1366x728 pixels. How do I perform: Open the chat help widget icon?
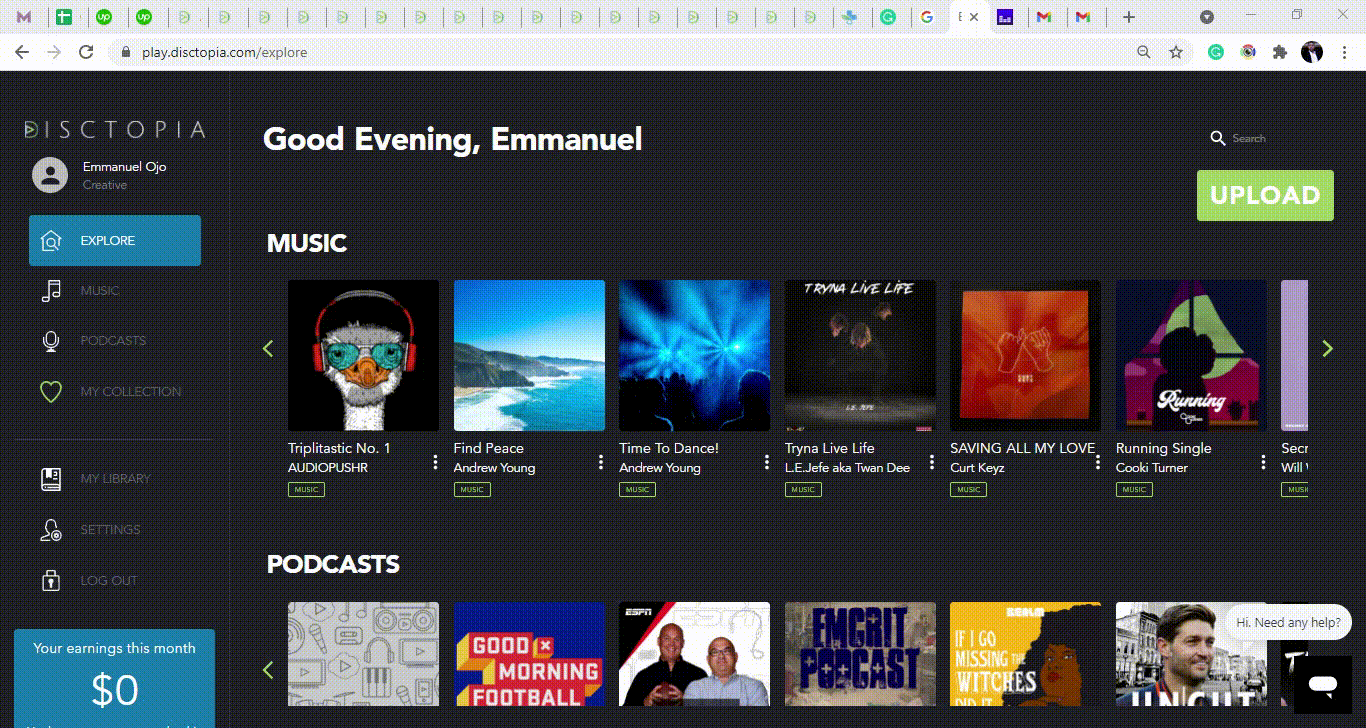[1323, 685]
